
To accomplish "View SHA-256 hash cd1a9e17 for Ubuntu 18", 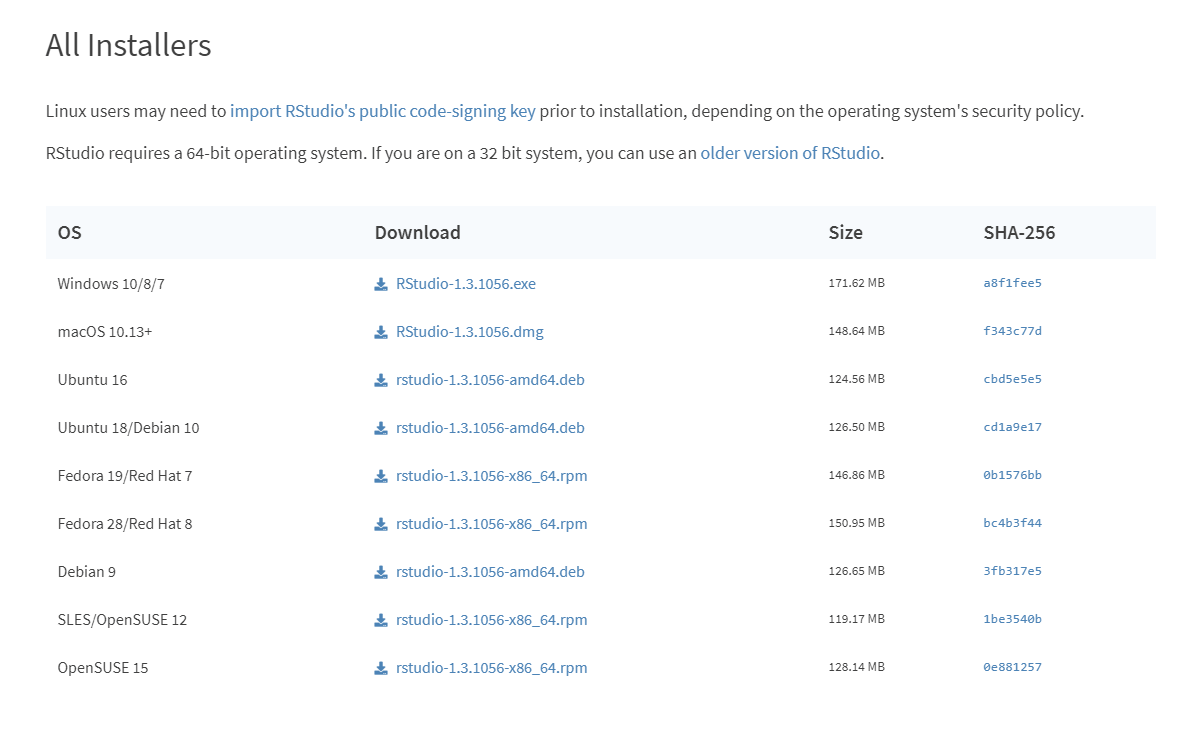I will click(1012, 427).
